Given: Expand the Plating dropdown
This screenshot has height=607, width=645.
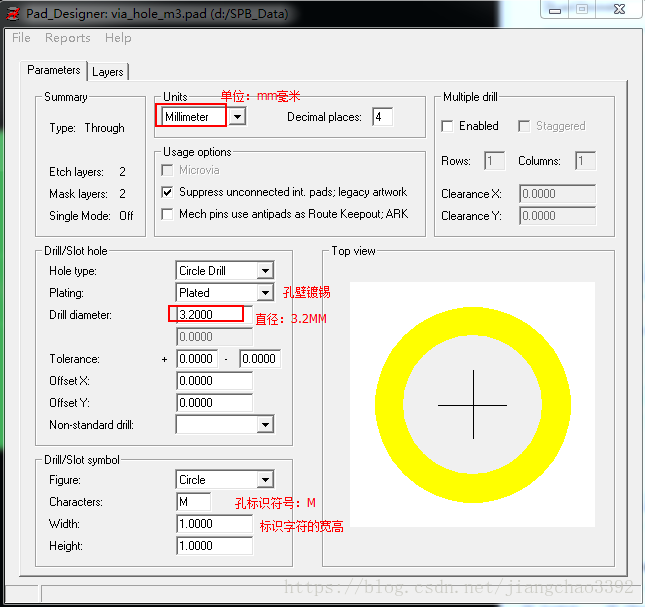Looking at the screenshot, I should (266, 293).
